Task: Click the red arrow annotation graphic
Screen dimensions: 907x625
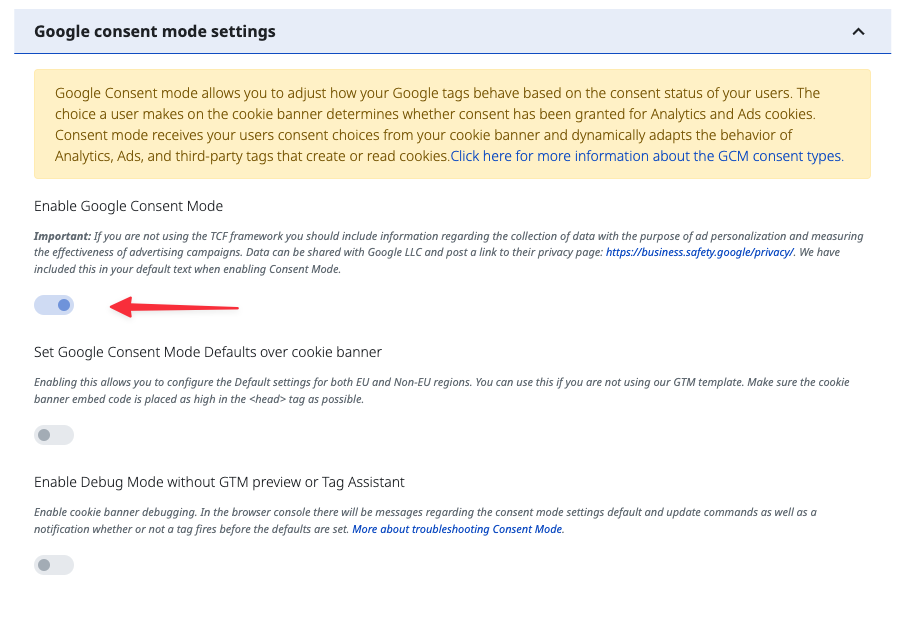Action: pos(174,307)
